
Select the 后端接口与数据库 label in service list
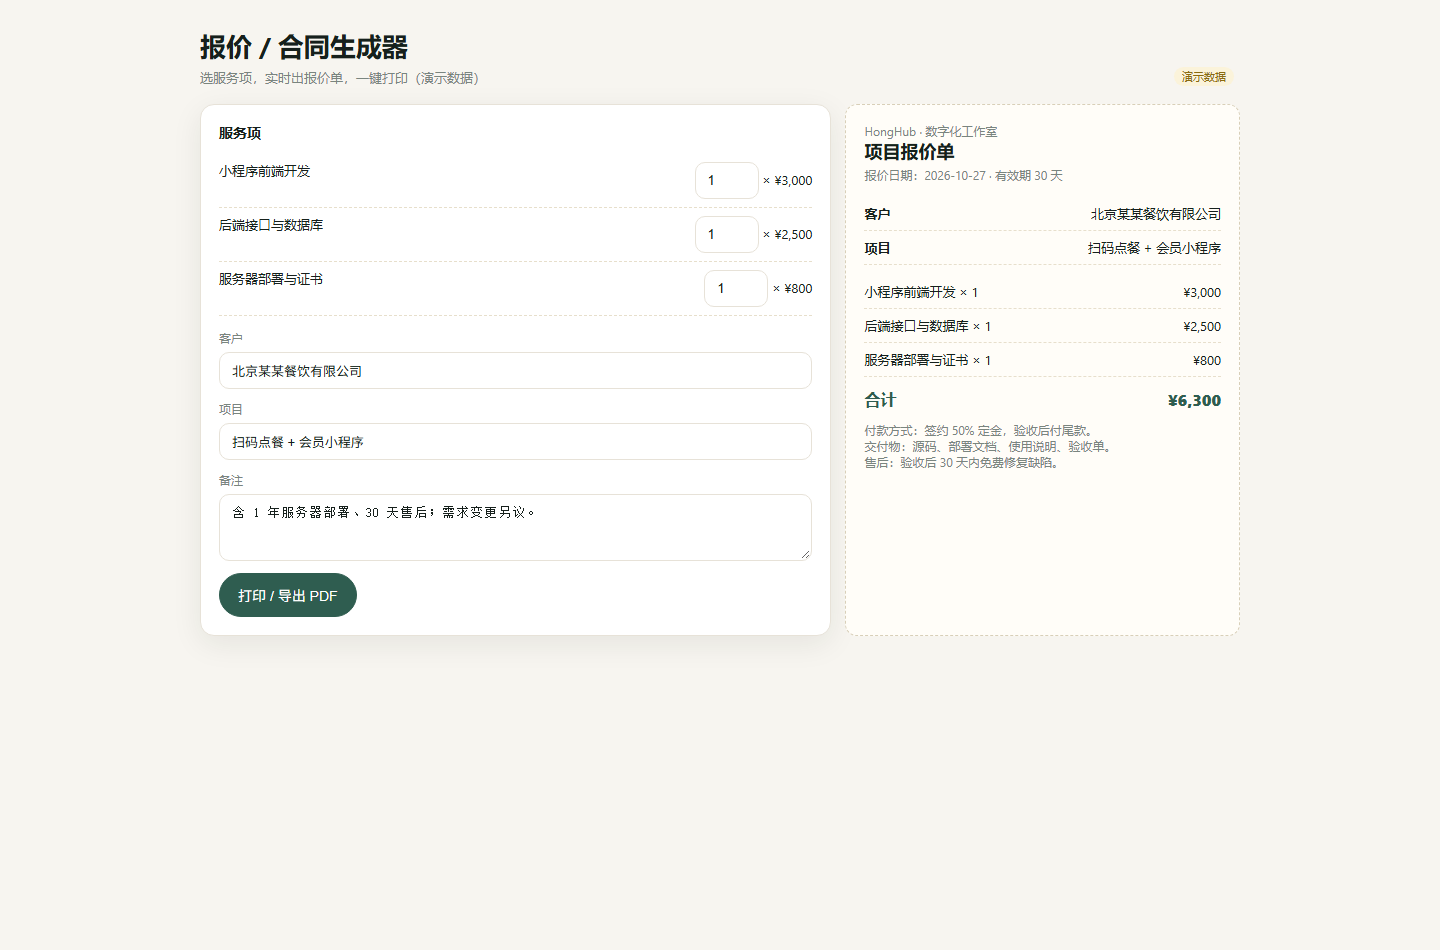(271, 225)
